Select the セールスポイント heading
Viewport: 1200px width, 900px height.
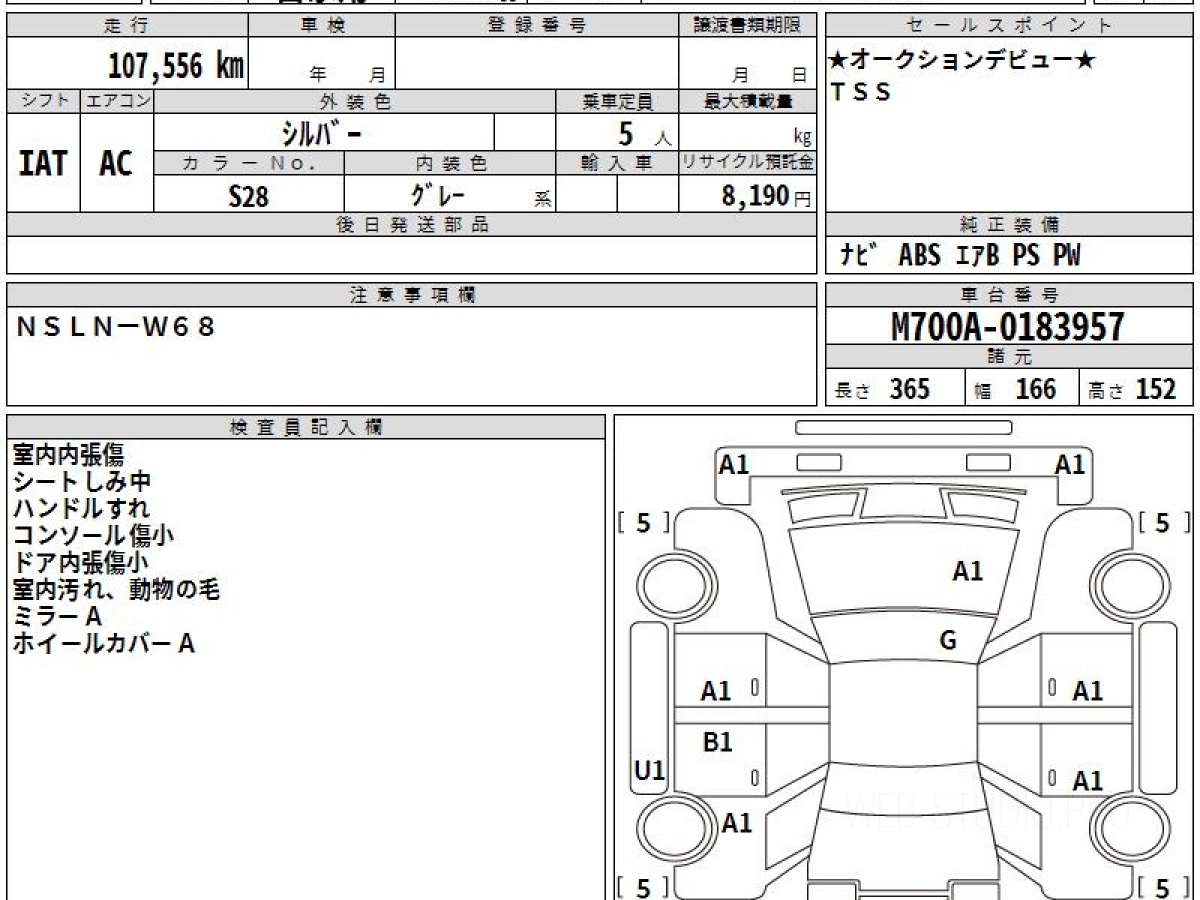pos(1010,26)
